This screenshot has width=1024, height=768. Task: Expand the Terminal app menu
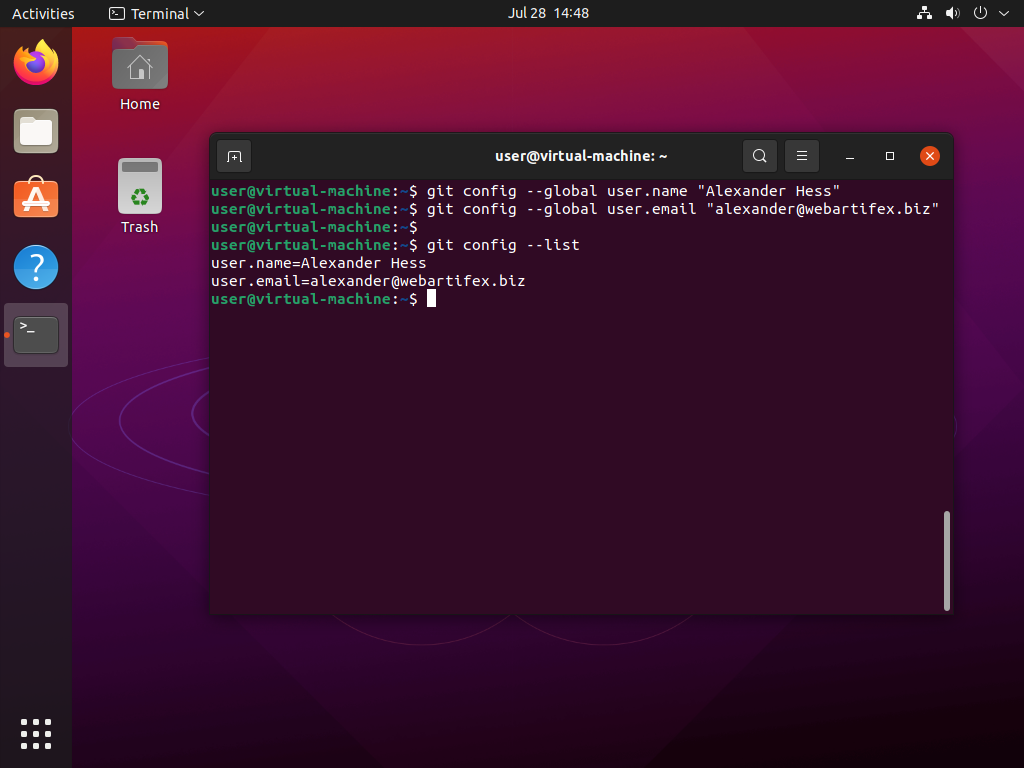click(157, 13)
